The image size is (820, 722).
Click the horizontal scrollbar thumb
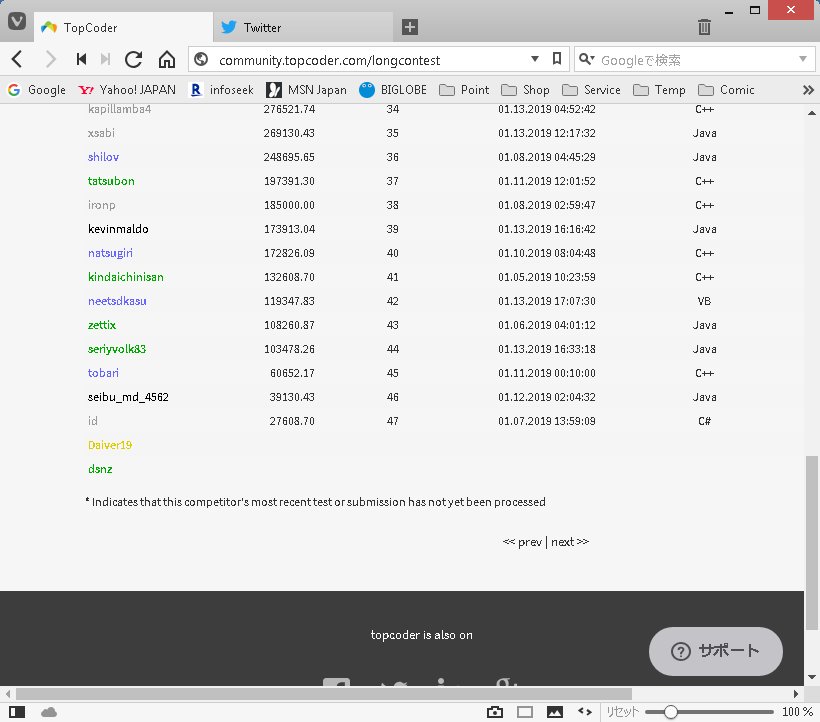click(x=324, y=694)
